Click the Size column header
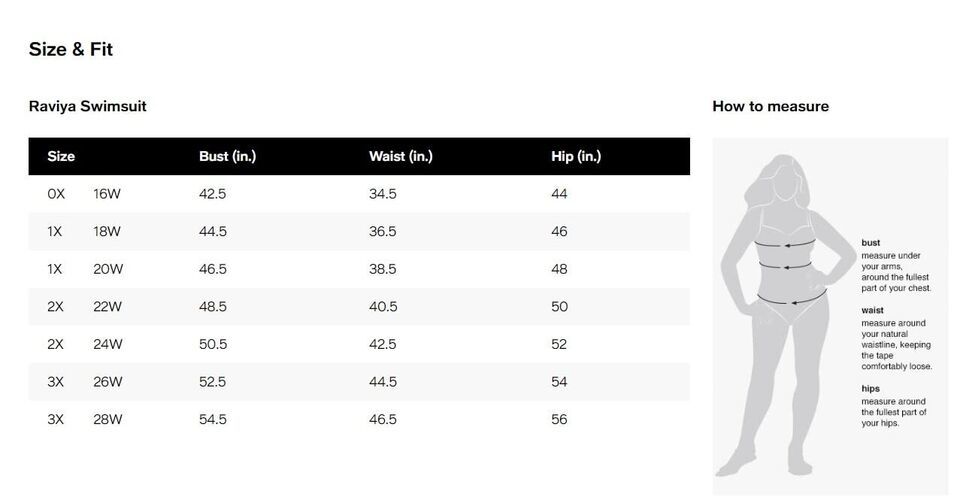The image size is (960, 500). coord(61,156)
